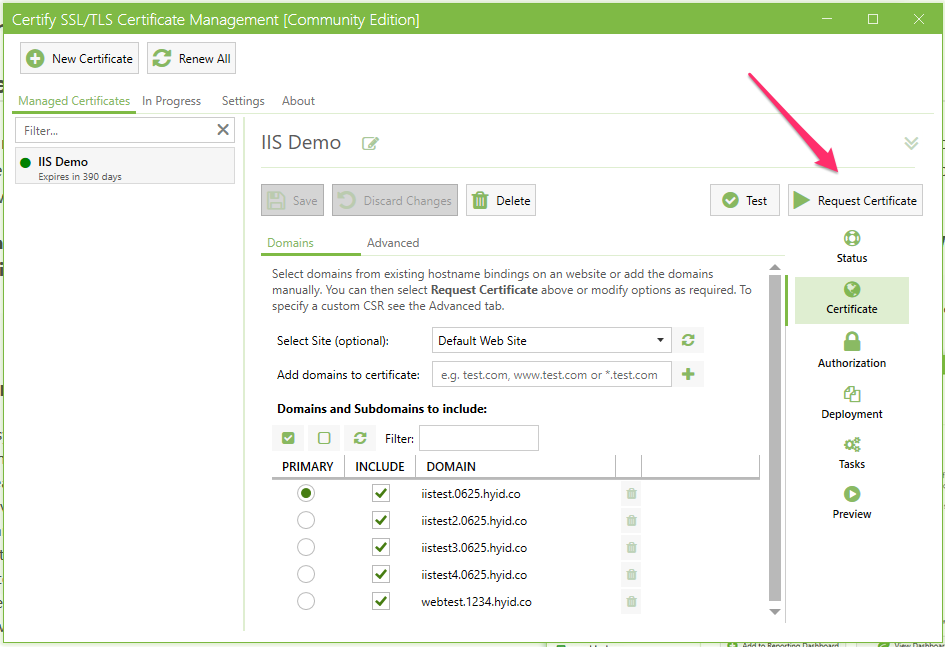Untick include for iistest4.0625.hyid.co
This screenshot has height=647, width=945.
[381, 574]
